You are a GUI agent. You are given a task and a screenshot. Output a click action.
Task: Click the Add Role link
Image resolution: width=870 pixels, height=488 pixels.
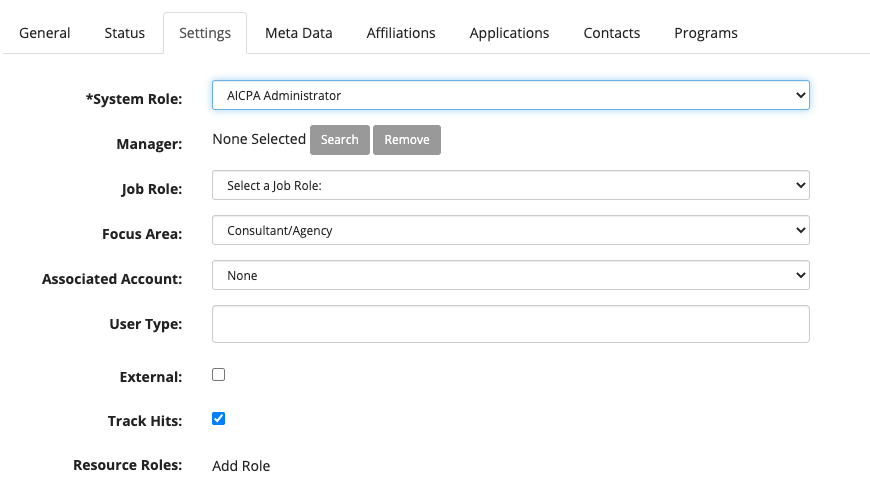tap(241, 466)
